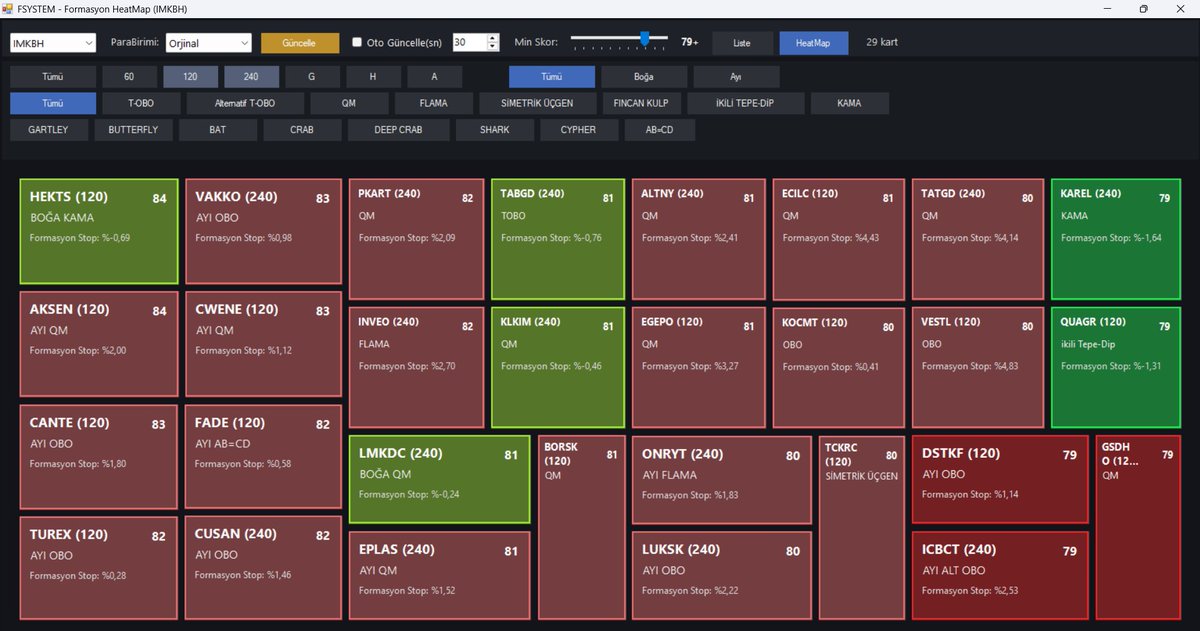Viewport: 1200px width, 631px height.
Task: Select the A timeframe filter
Action: (435, 77)
